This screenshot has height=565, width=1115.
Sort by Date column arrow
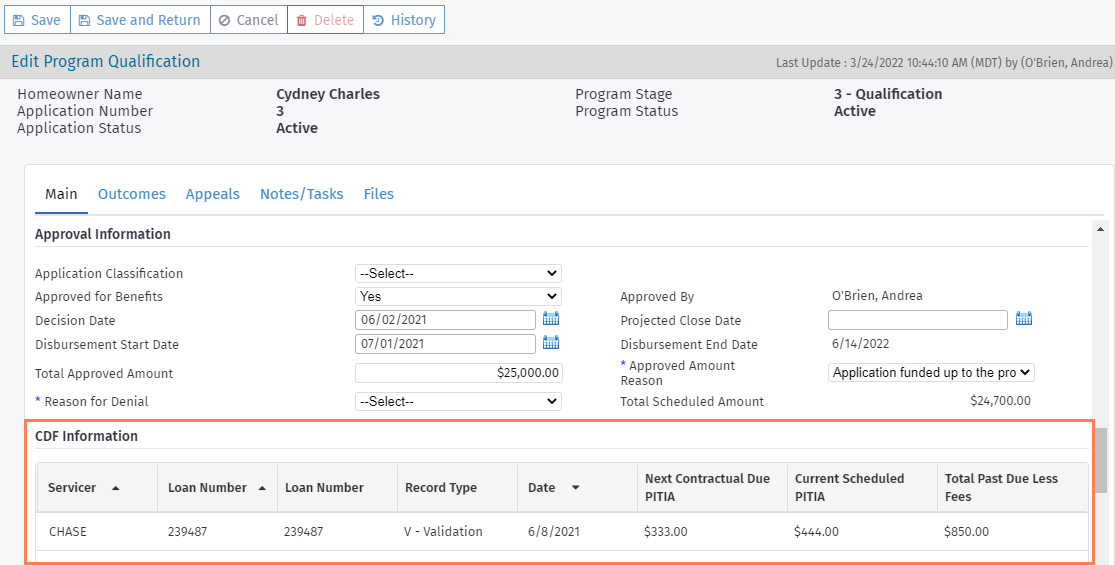pos(575,488)
